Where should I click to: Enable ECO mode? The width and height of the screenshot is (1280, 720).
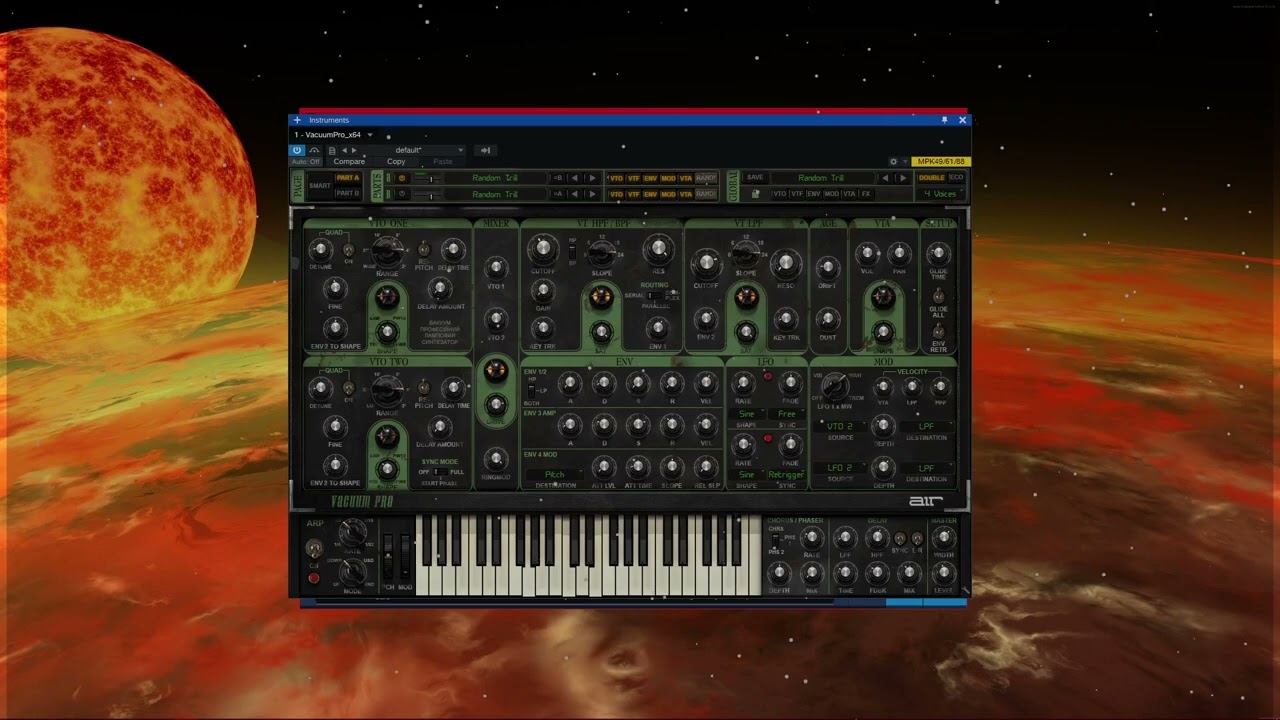point(956,178)
